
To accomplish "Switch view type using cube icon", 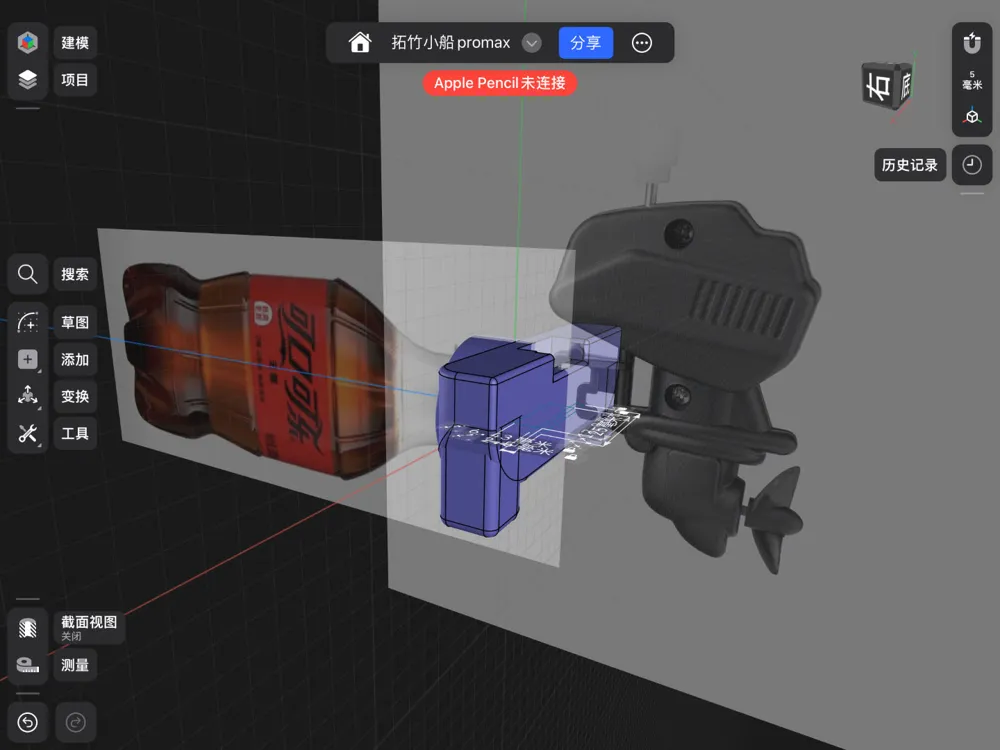I will [972, 116].
